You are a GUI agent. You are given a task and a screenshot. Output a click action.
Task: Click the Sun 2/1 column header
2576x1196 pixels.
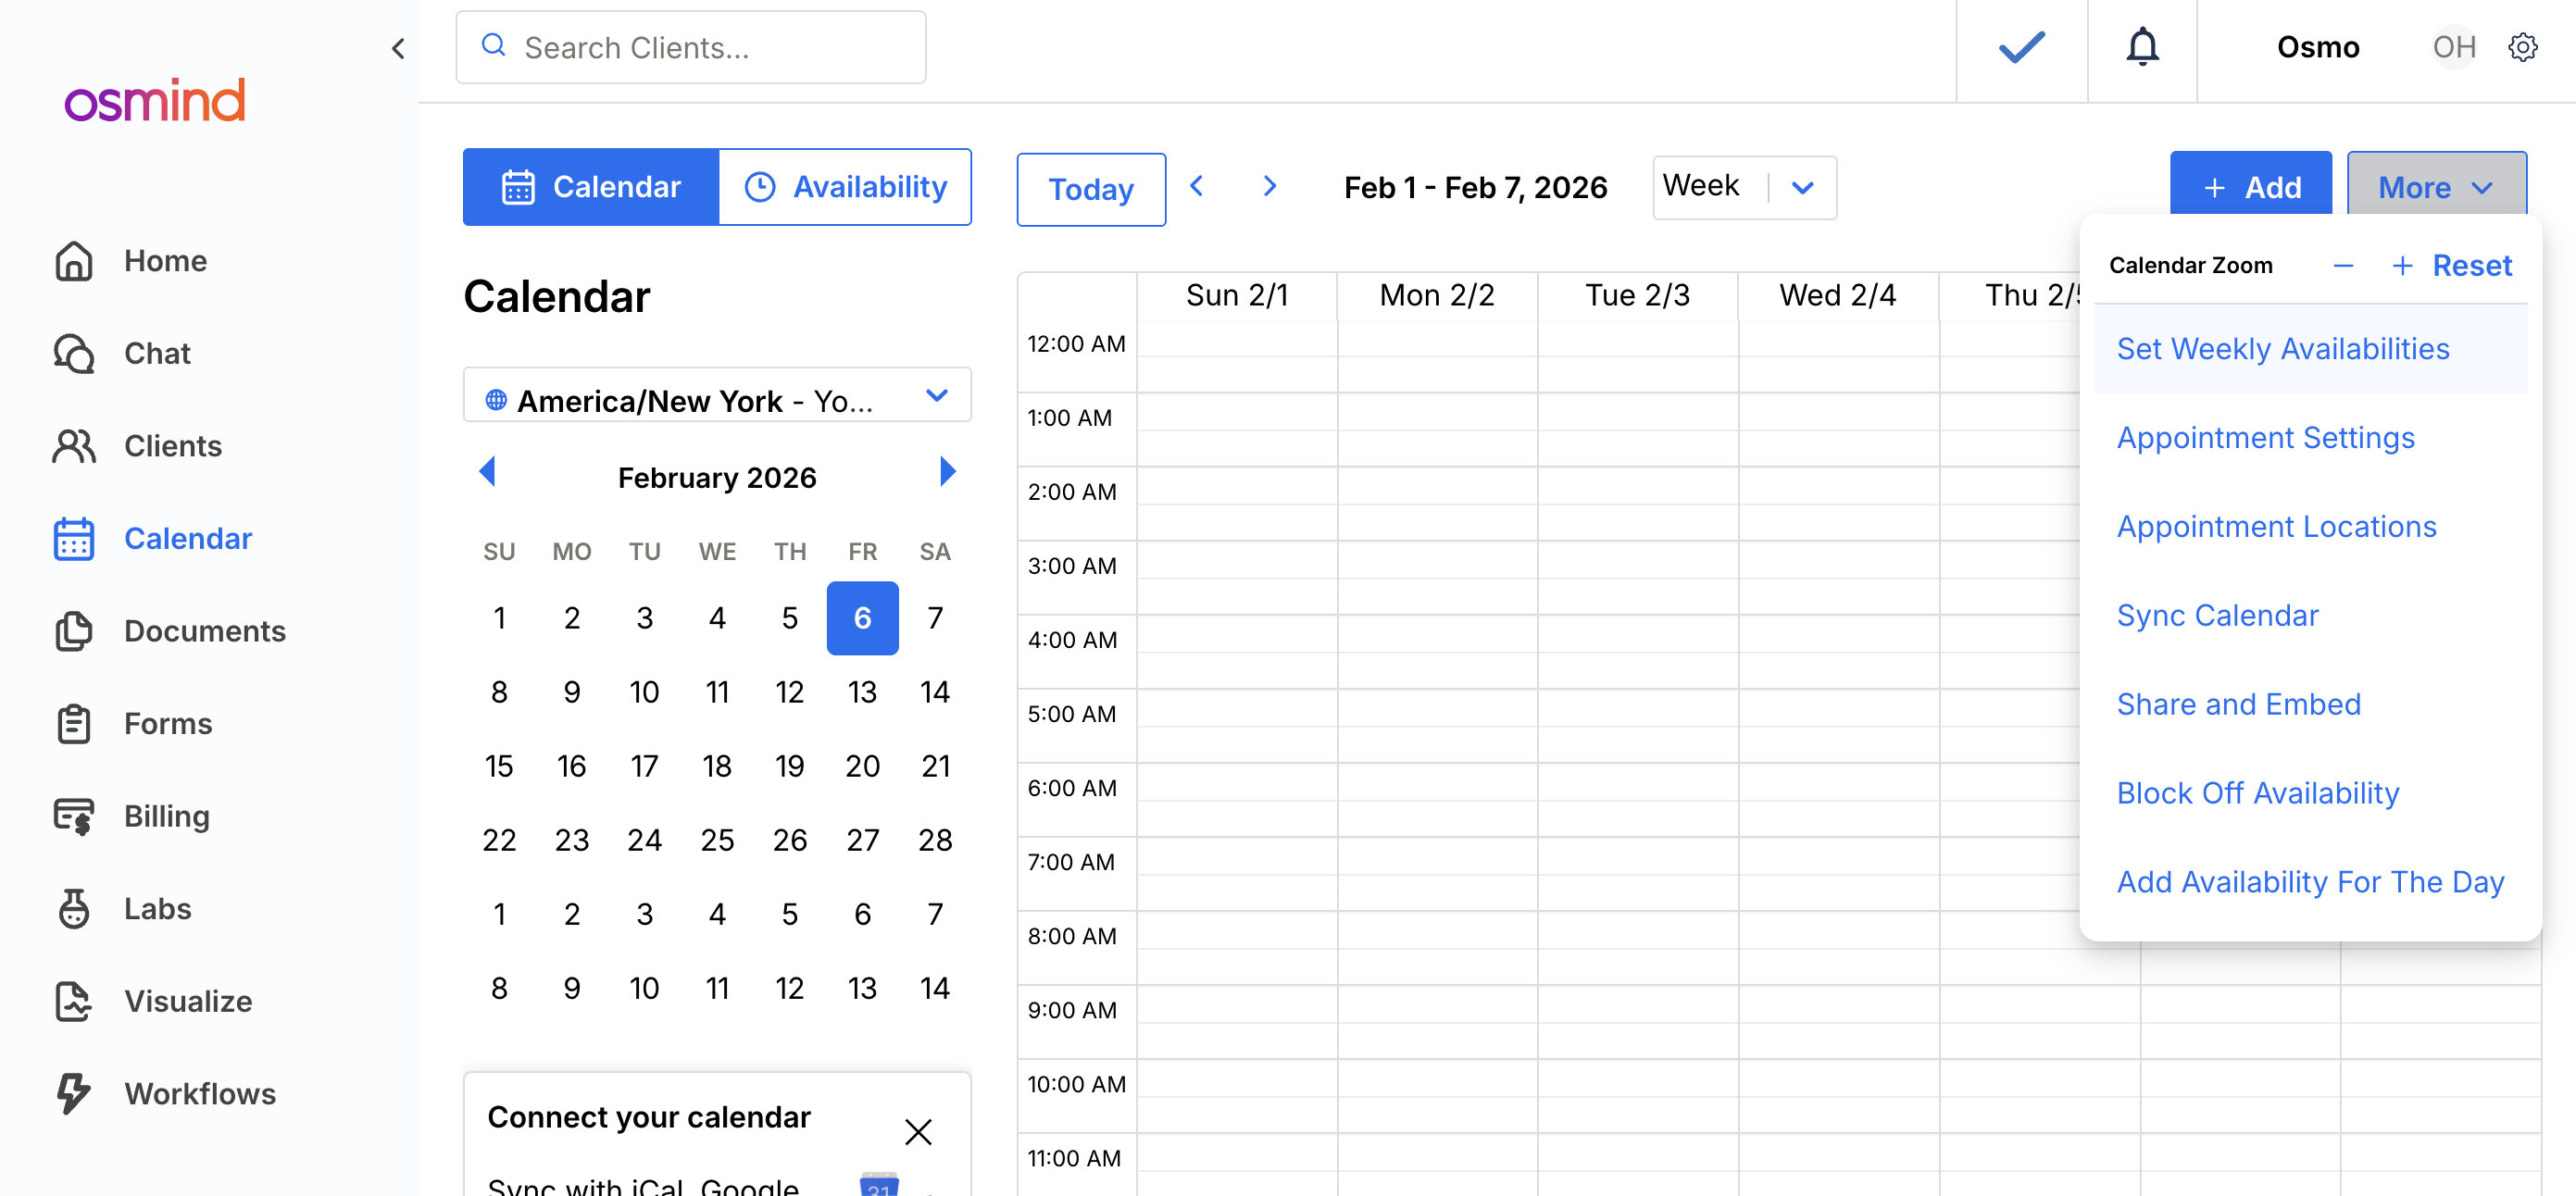point(1236,296)
